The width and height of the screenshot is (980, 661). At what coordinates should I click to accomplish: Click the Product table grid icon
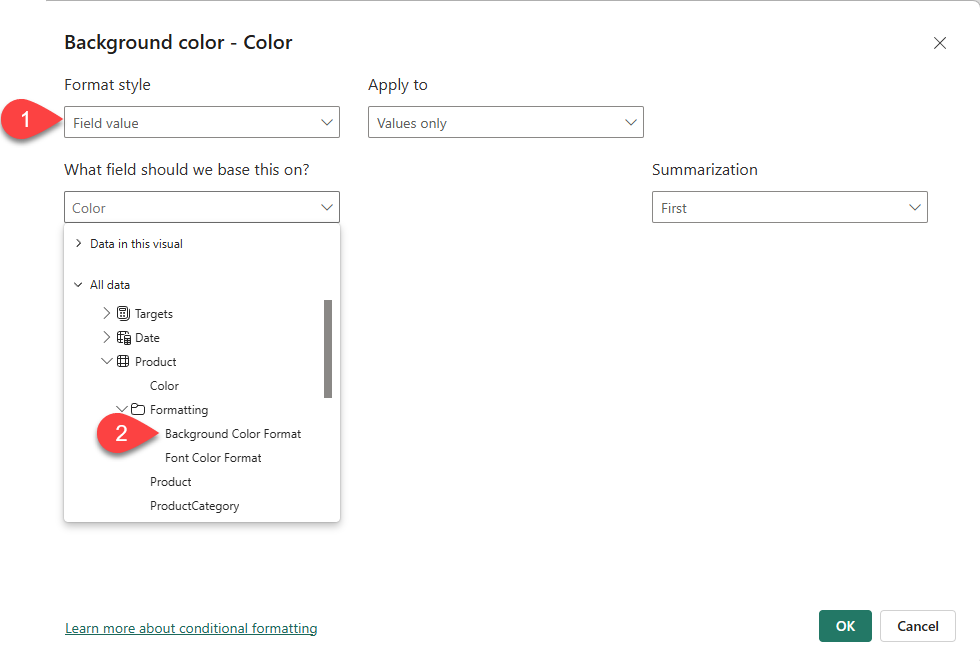[x=124, y=362]
